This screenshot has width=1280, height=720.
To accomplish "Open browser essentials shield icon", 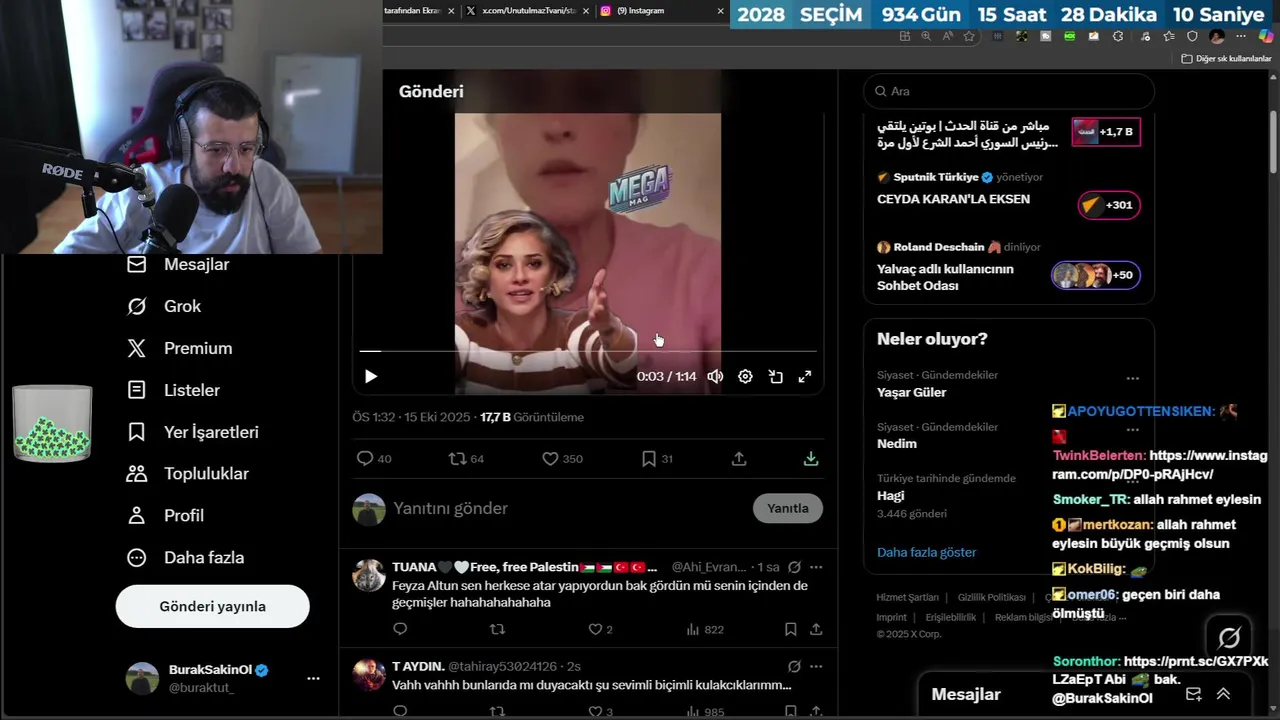I will point(1192,36).
